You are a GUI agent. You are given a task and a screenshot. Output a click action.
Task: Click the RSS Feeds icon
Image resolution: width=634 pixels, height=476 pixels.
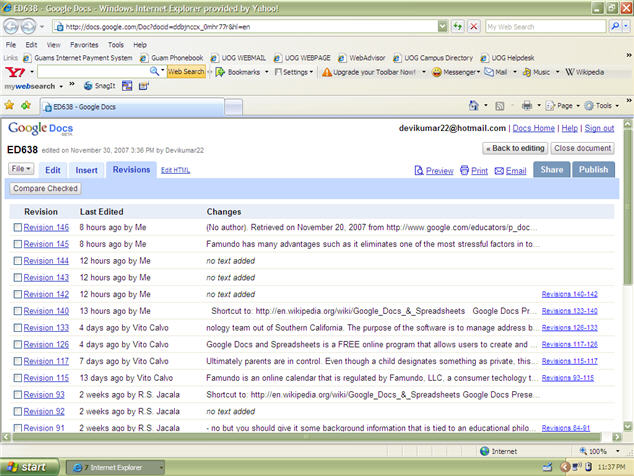click(x=500, y=106)
